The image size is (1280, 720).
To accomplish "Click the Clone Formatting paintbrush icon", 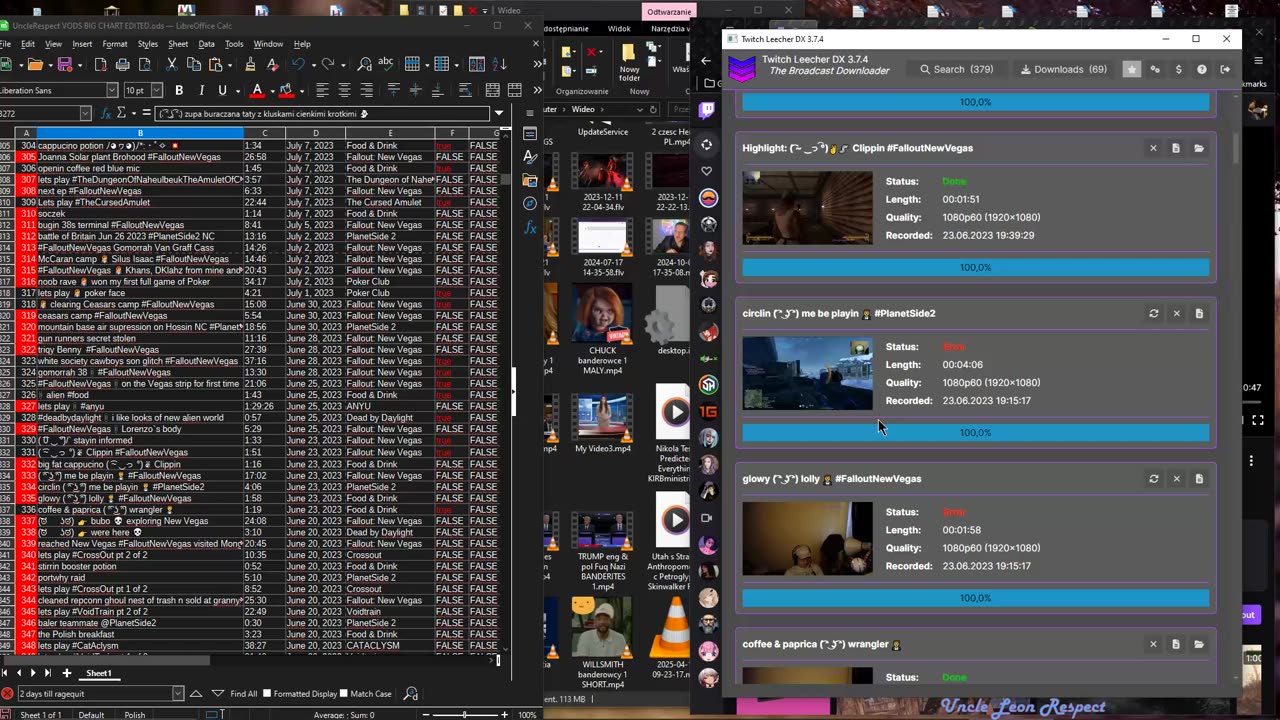I will point(250,65).
